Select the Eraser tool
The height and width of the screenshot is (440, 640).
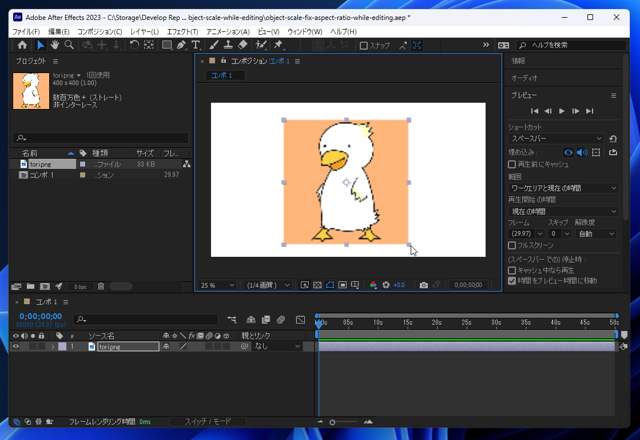(x=243, y=45)
